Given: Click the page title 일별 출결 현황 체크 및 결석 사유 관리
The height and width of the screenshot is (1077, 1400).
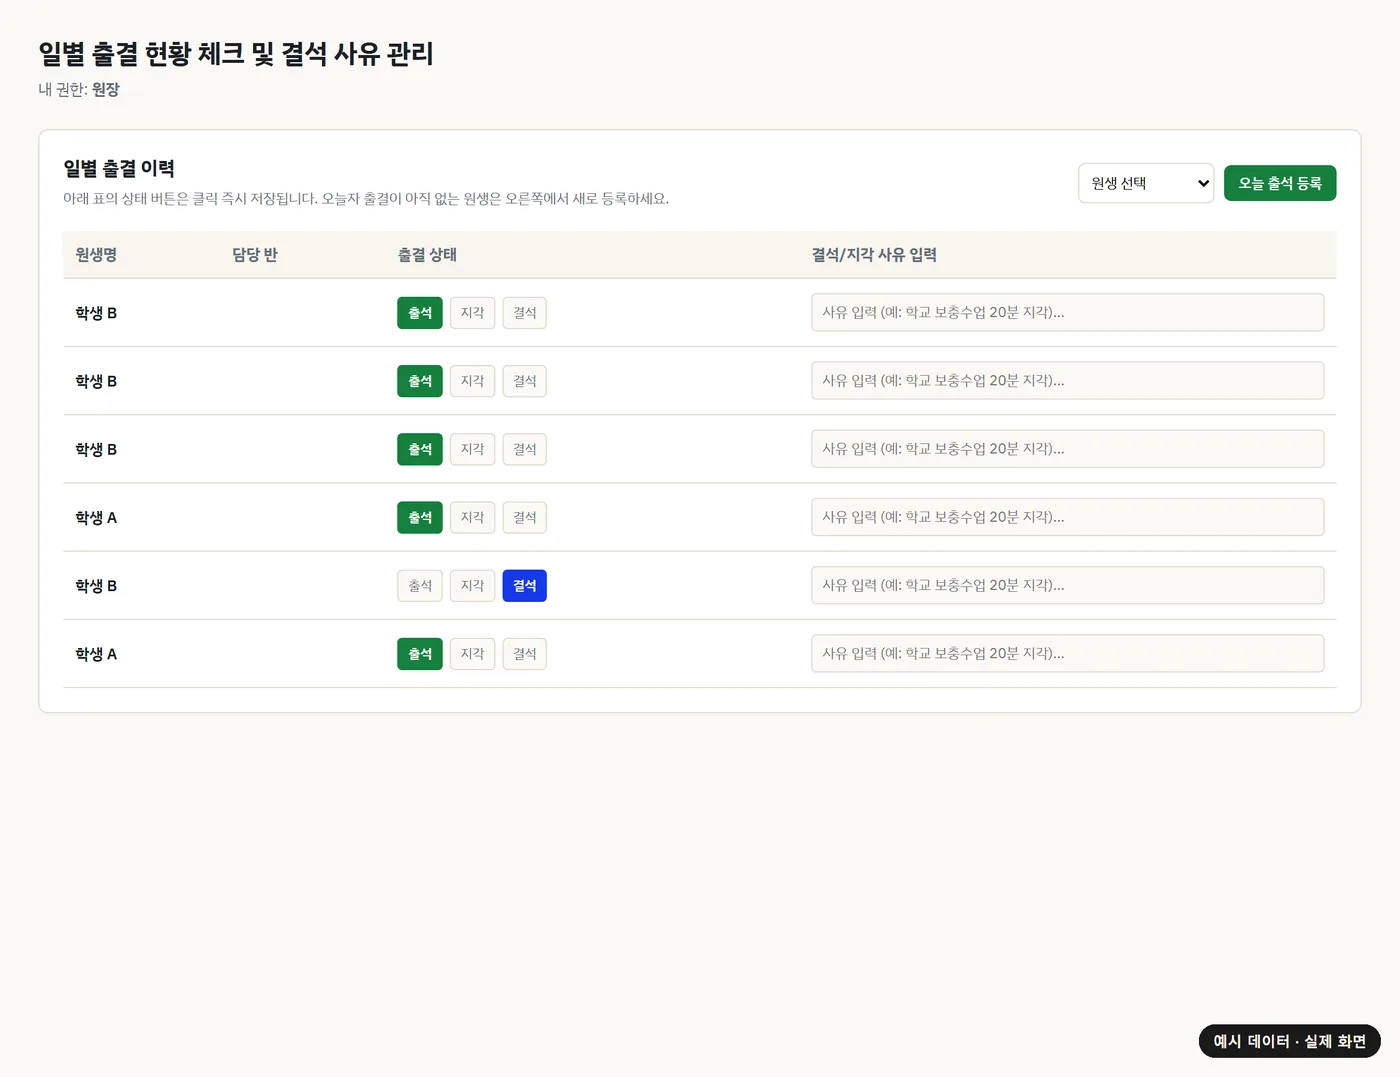Looking at the screenshot, I should [236, 53].
